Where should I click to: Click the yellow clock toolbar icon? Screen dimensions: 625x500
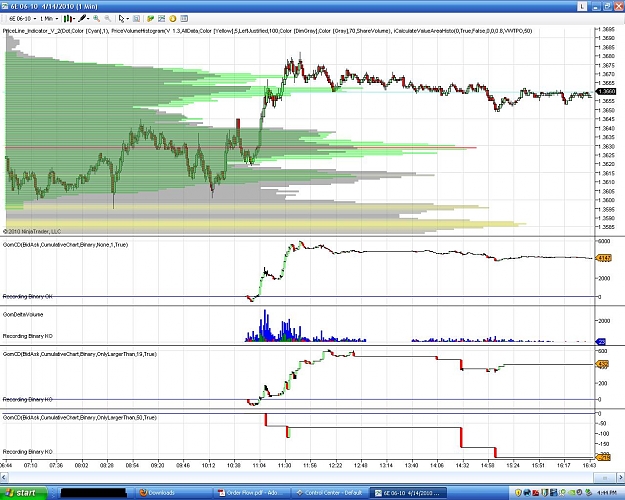pyautogui.click(x=173, y=18)
